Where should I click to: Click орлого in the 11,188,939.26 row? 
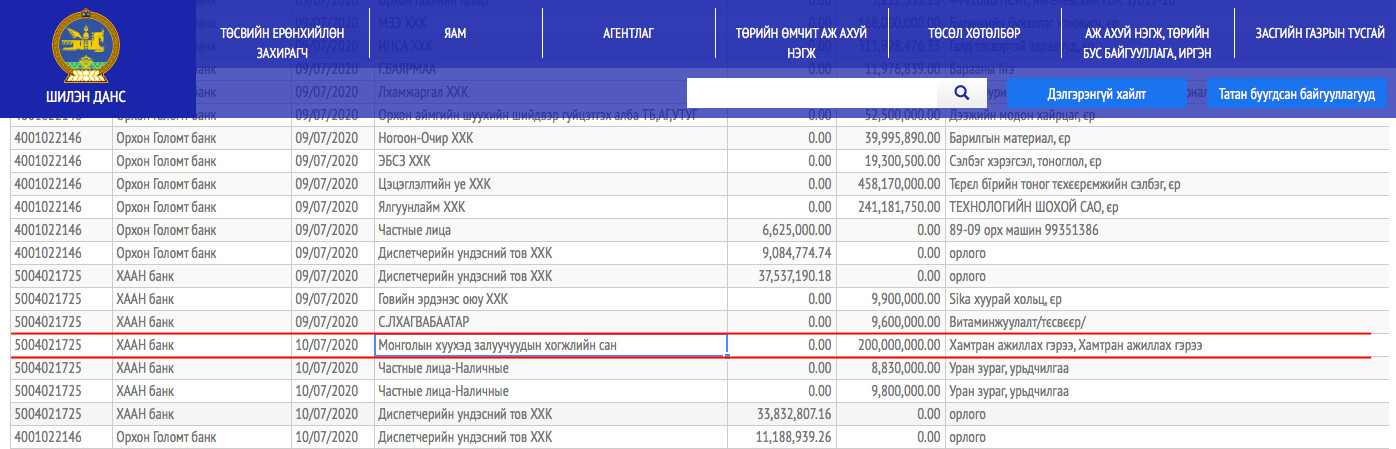point(966,437)
